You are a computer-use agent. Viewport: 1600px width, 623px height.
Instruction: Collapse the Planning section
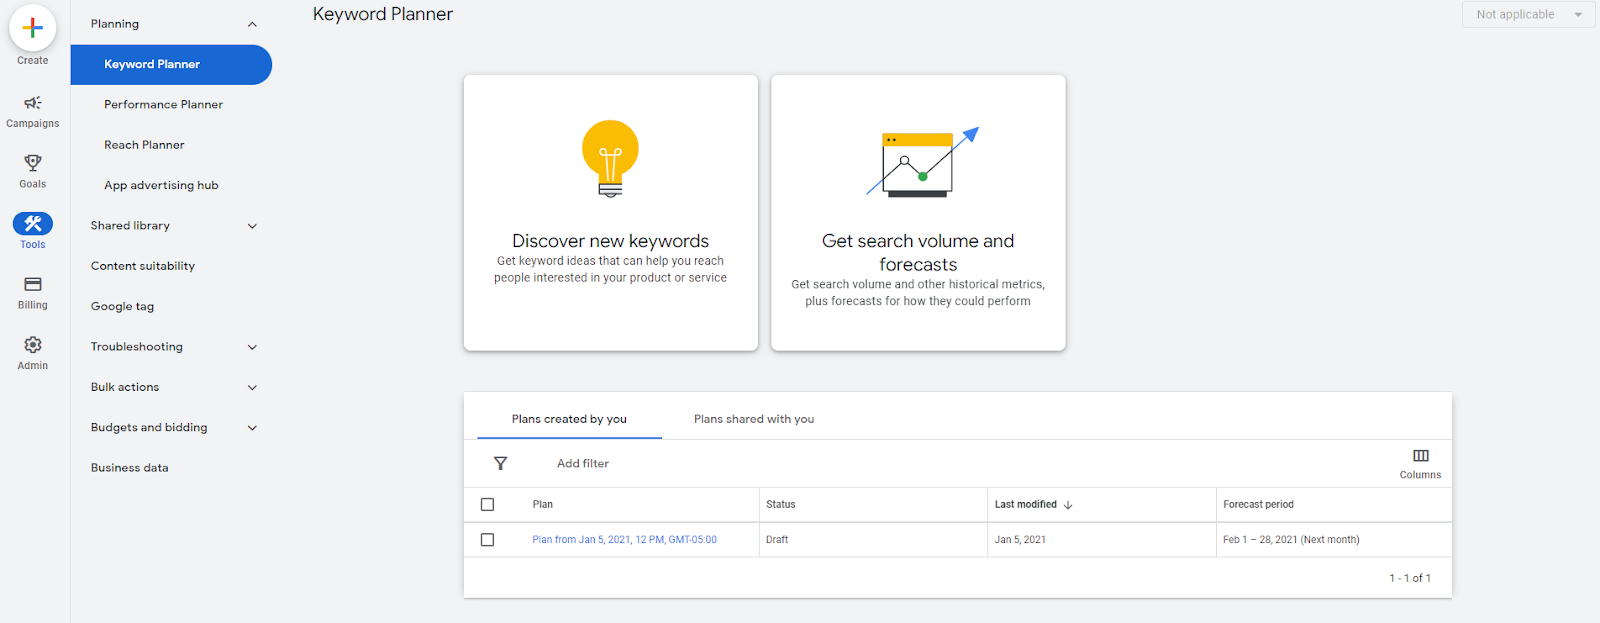click(252, 24)
